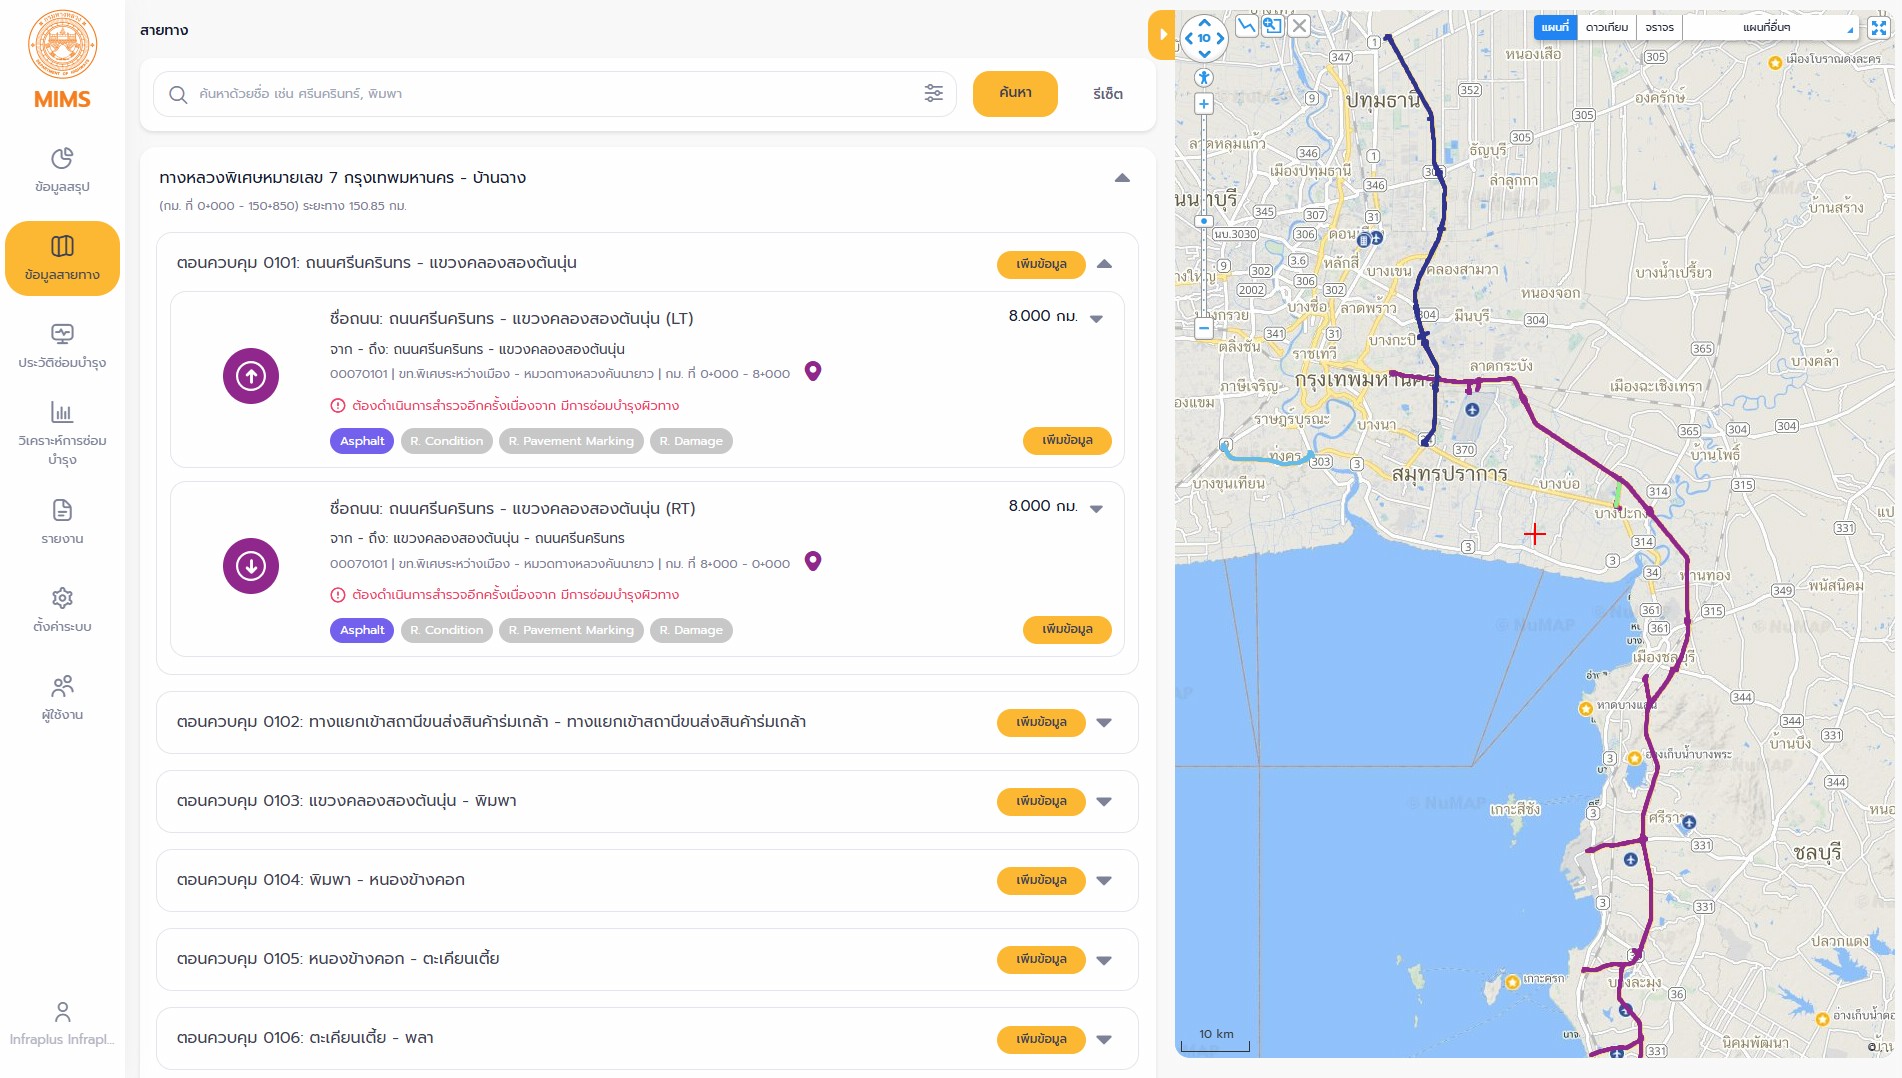Viewport: 1902px width, 1078px height.
Task: Click the map fullscreen icon
Action: [1878, 28]
